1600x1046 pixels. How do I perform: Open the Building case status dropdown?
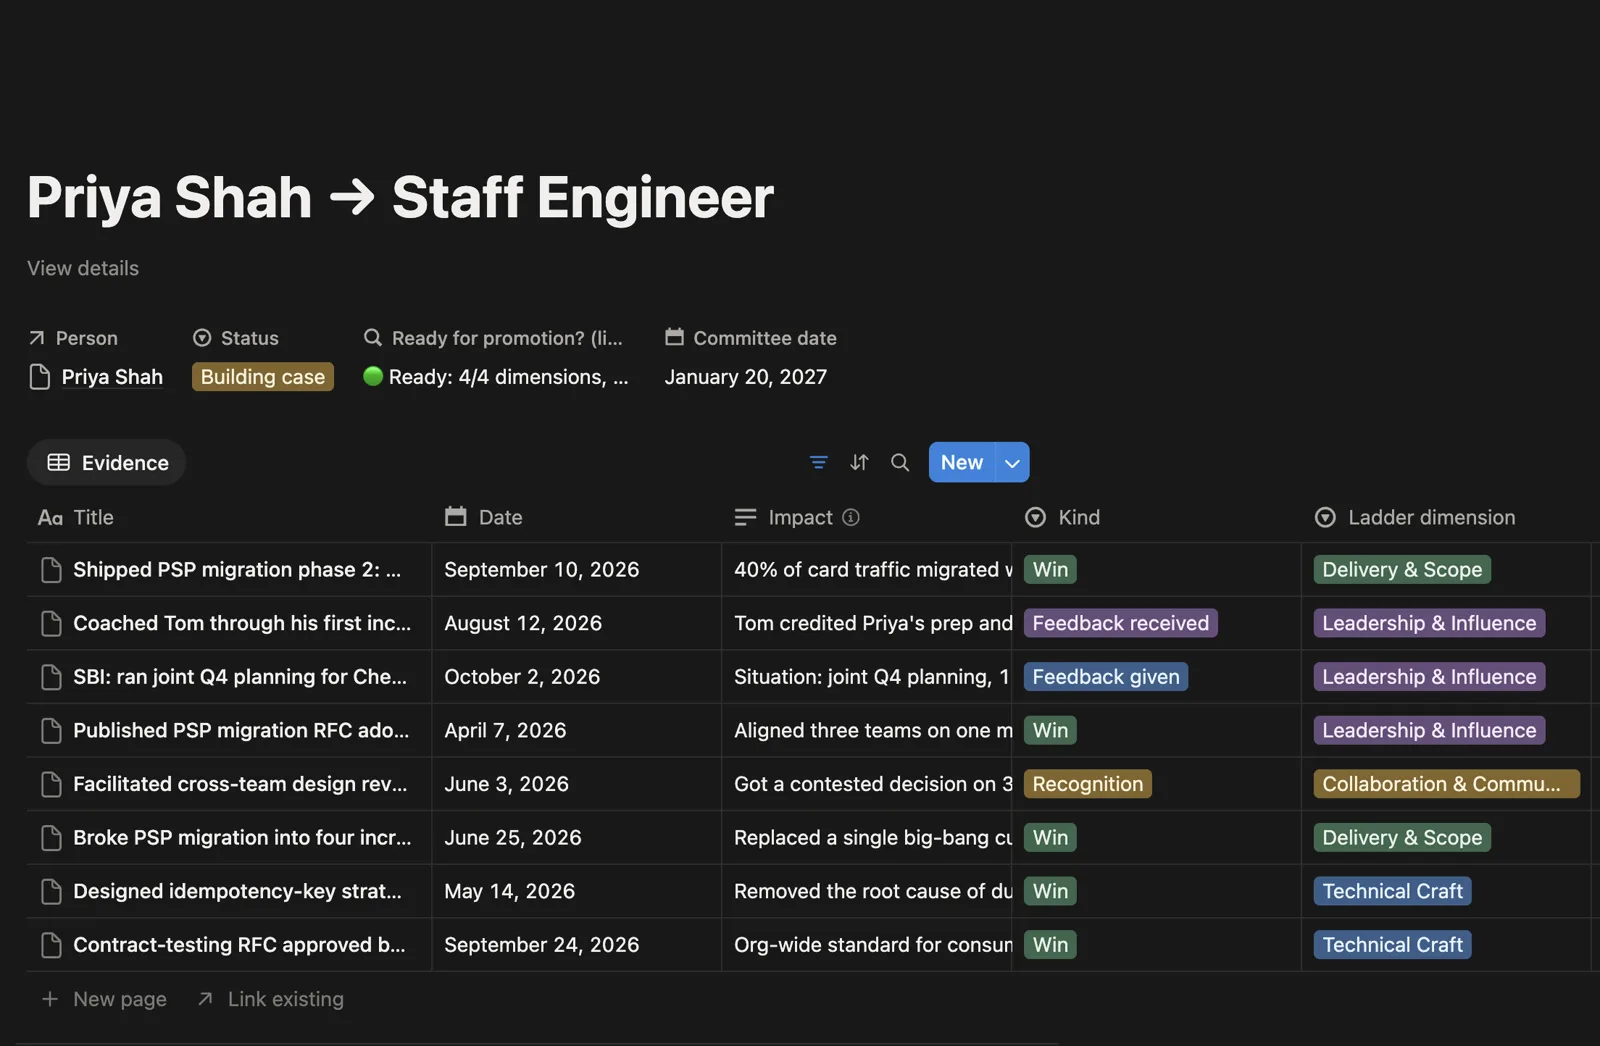tap(263, 377)
